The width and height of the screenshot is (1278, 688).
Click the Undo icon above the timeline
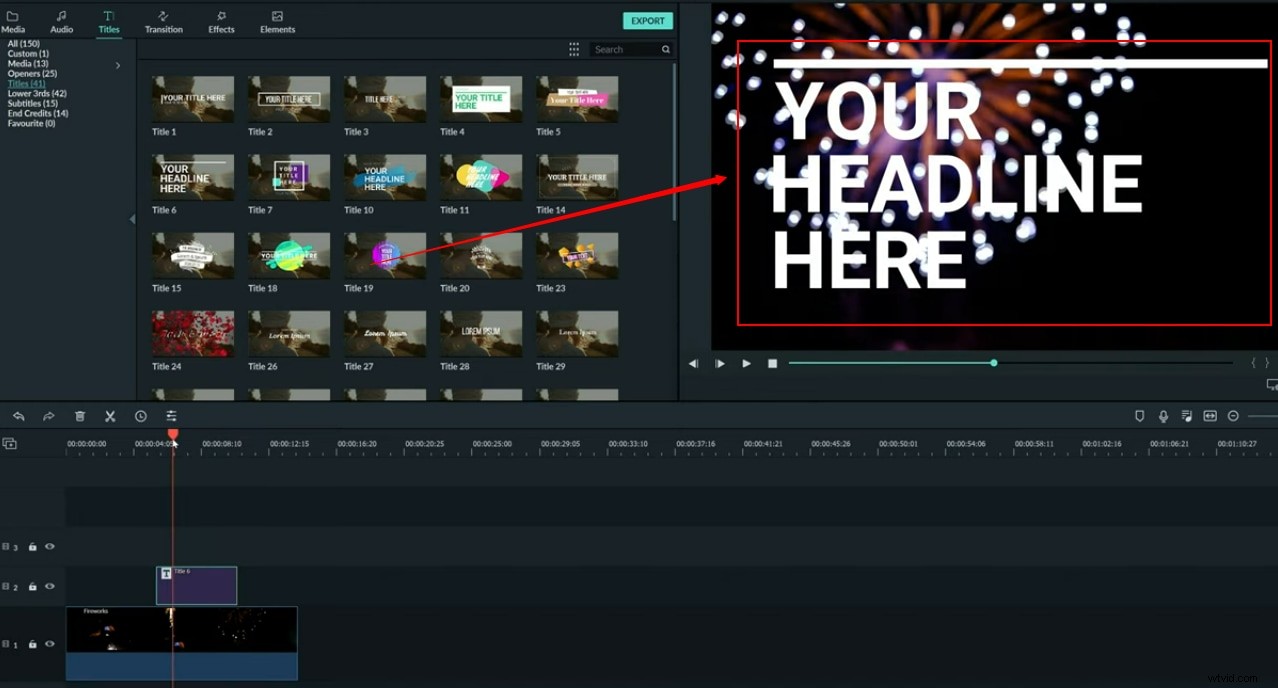coord(18,415)
